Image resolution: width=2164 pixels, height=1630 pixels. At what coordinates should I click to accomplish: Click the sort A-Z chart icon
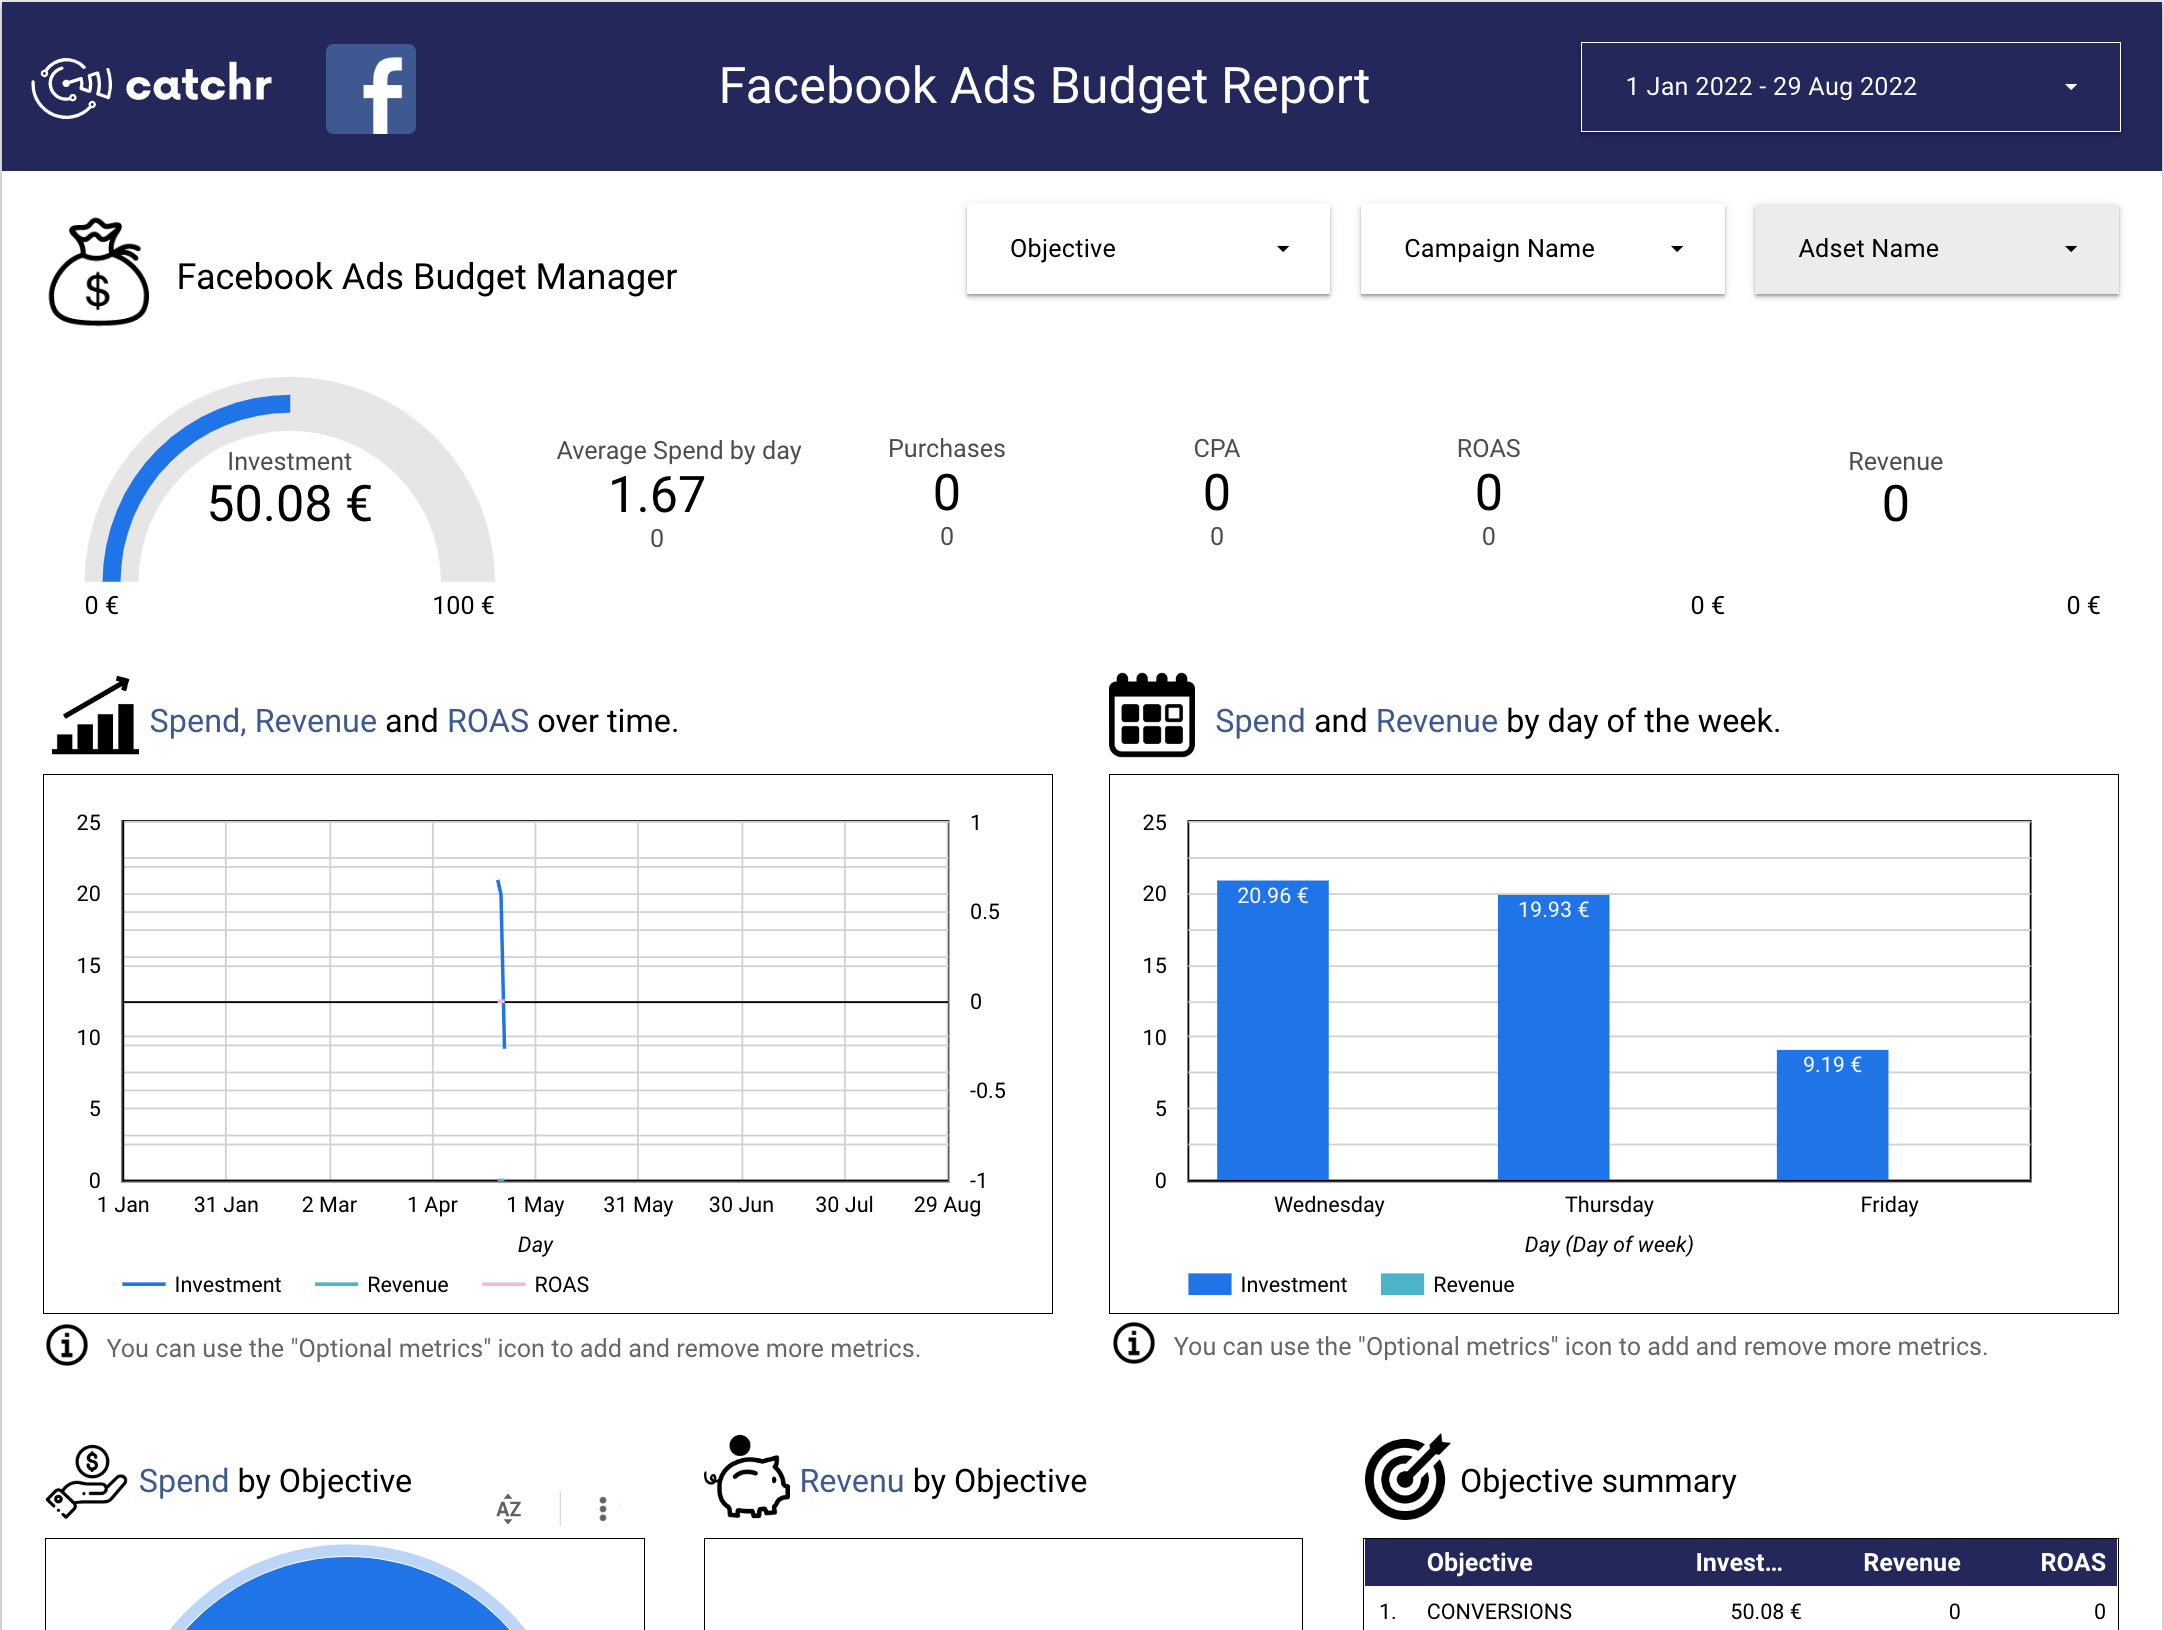pos(508,1508)
